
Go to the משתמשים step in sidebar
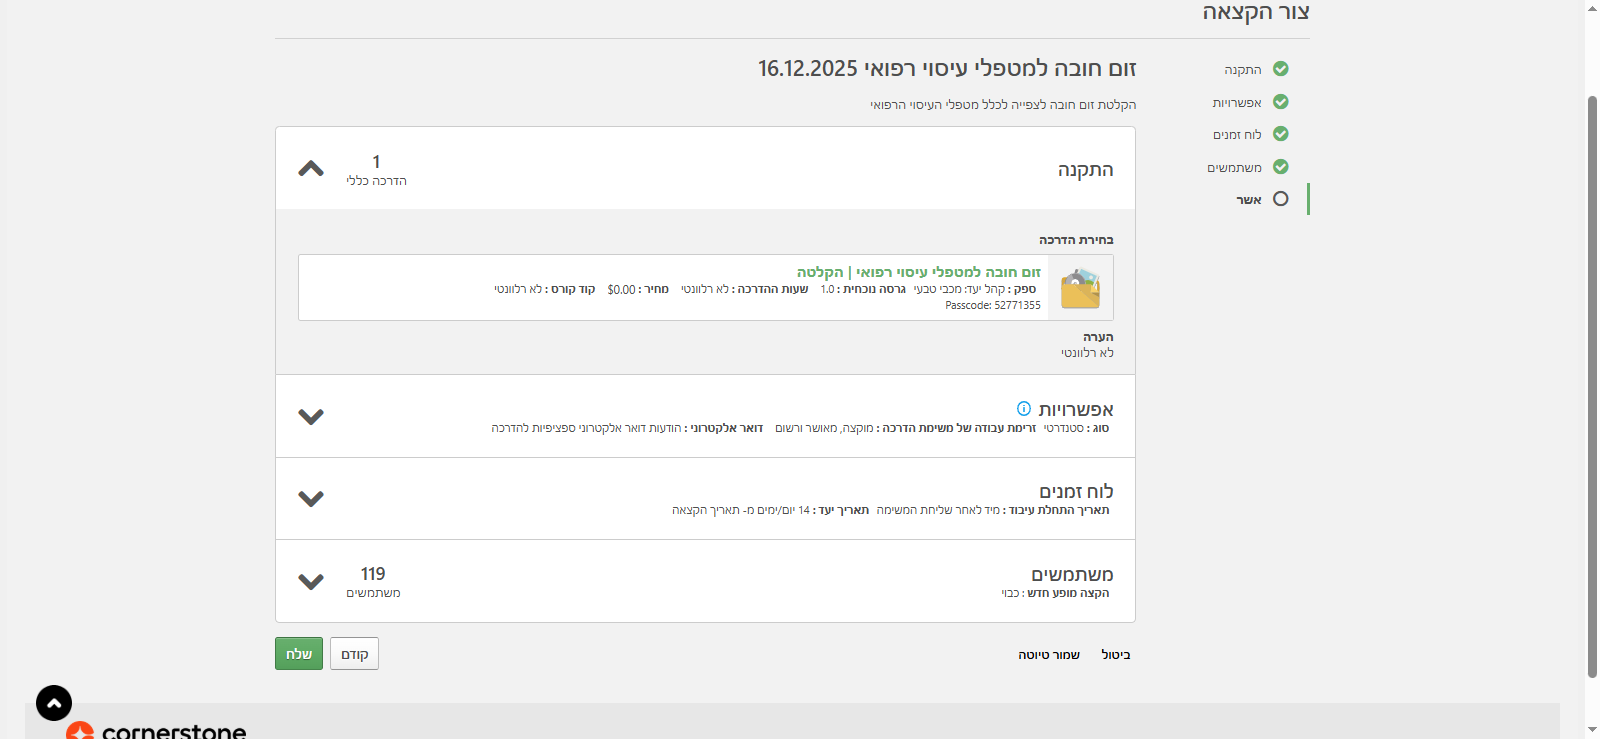click(1234, 168)
